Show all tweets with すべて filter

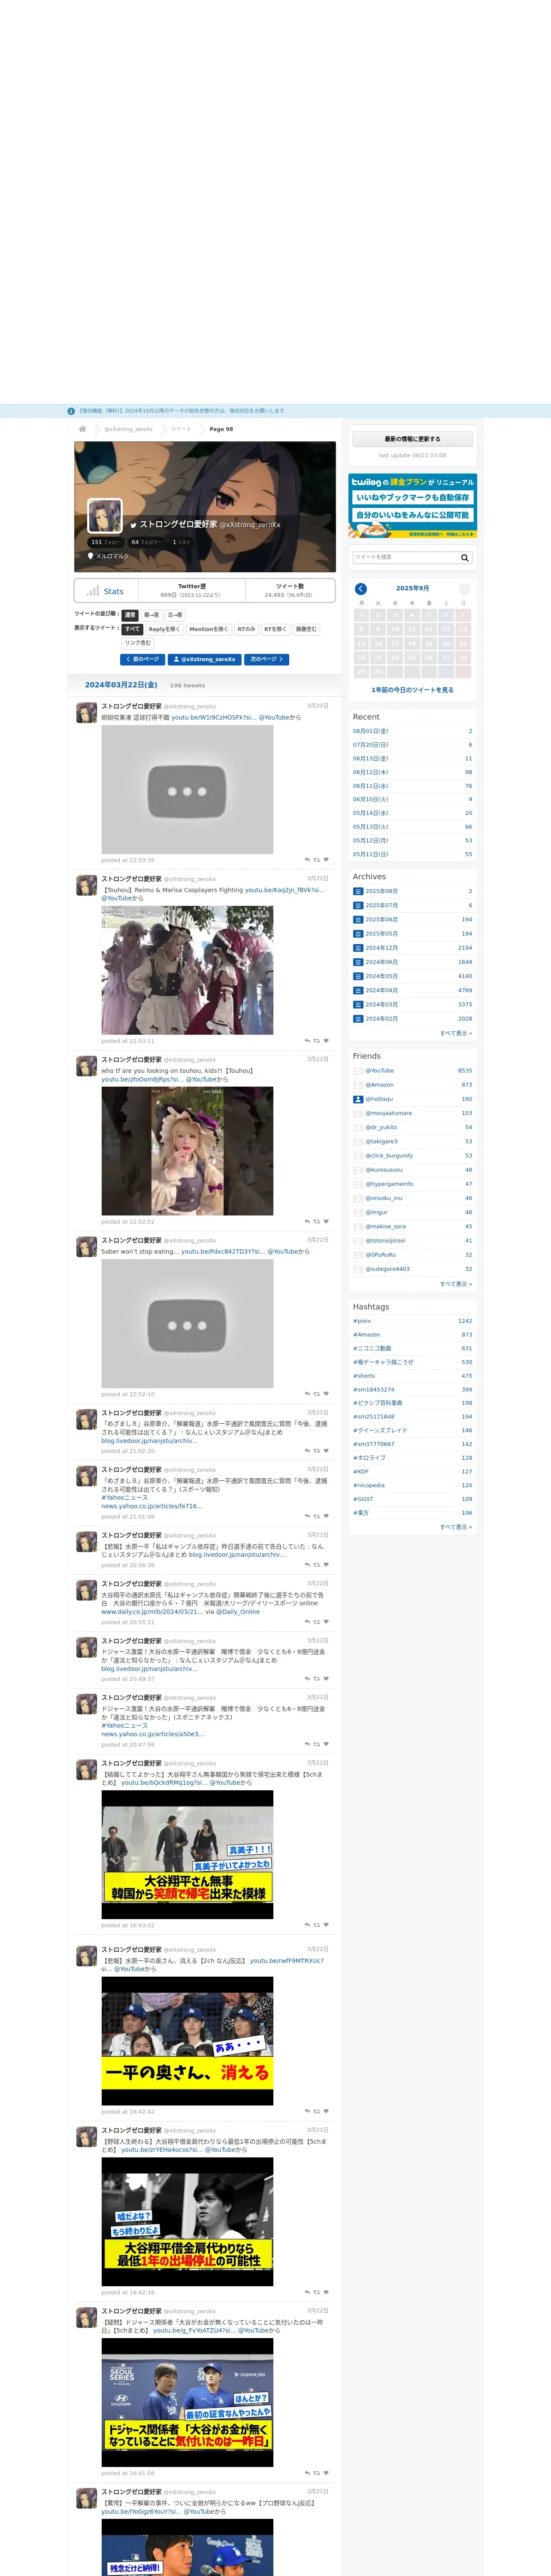click(132, 629)
